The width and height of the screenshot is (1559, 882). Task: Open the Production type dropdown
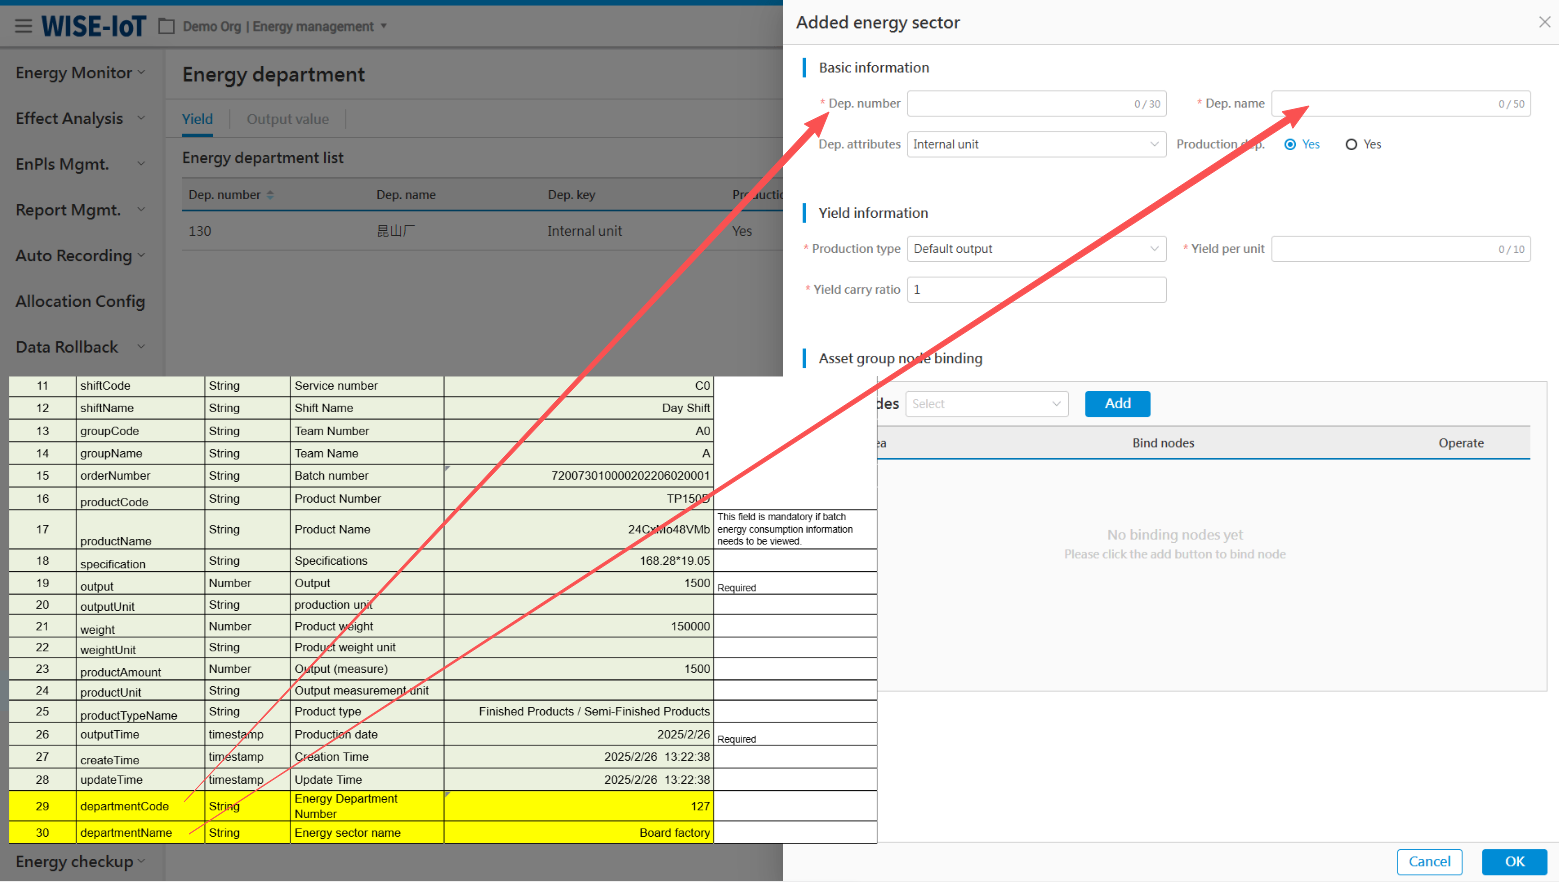coord(1036,249)
